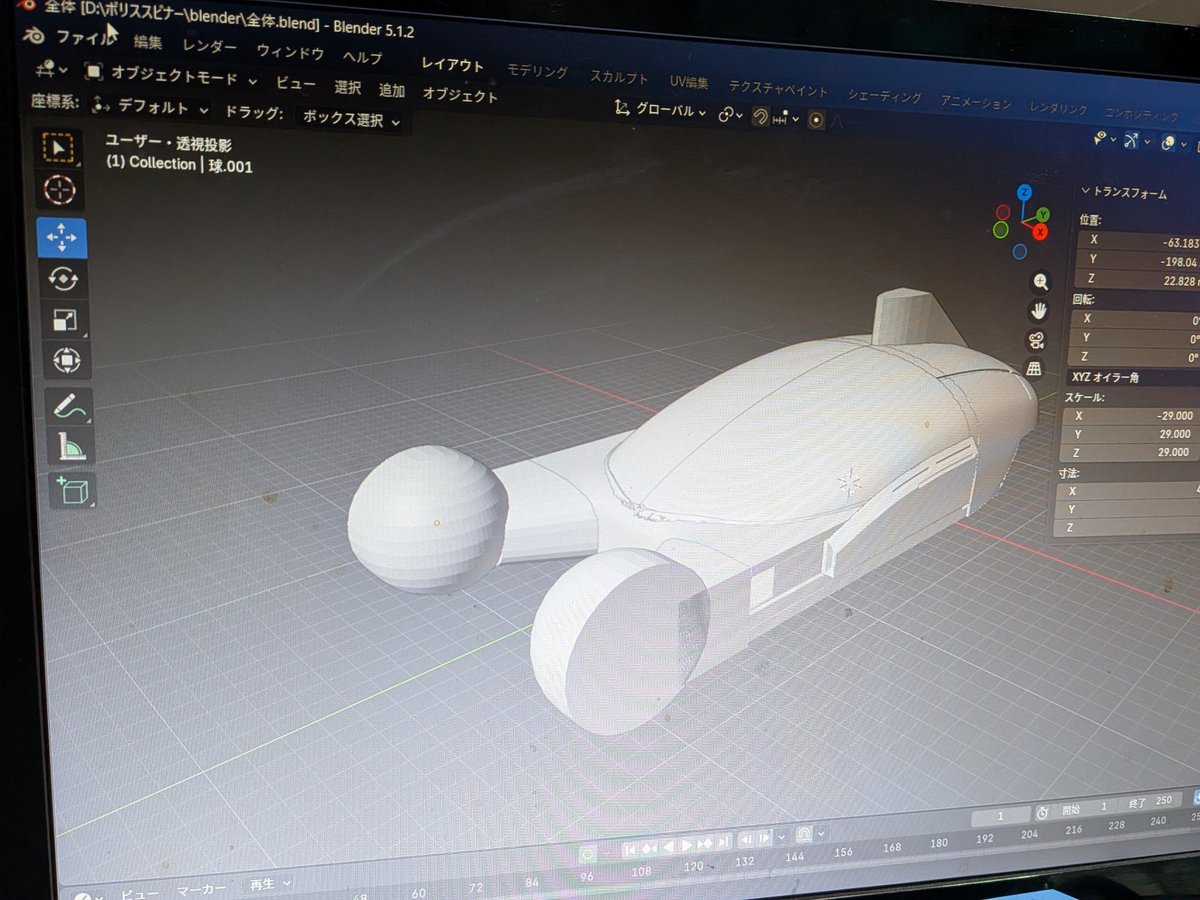Select the Transform tool
Viewport: 1200px width, 900px height.
65,361
